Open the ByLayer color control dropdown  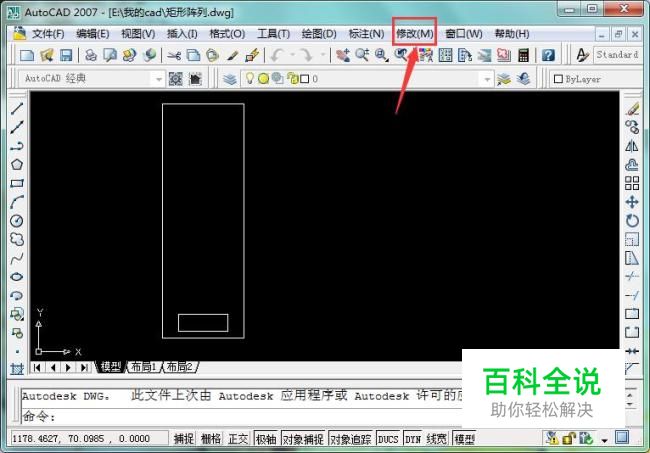(599, 79)
